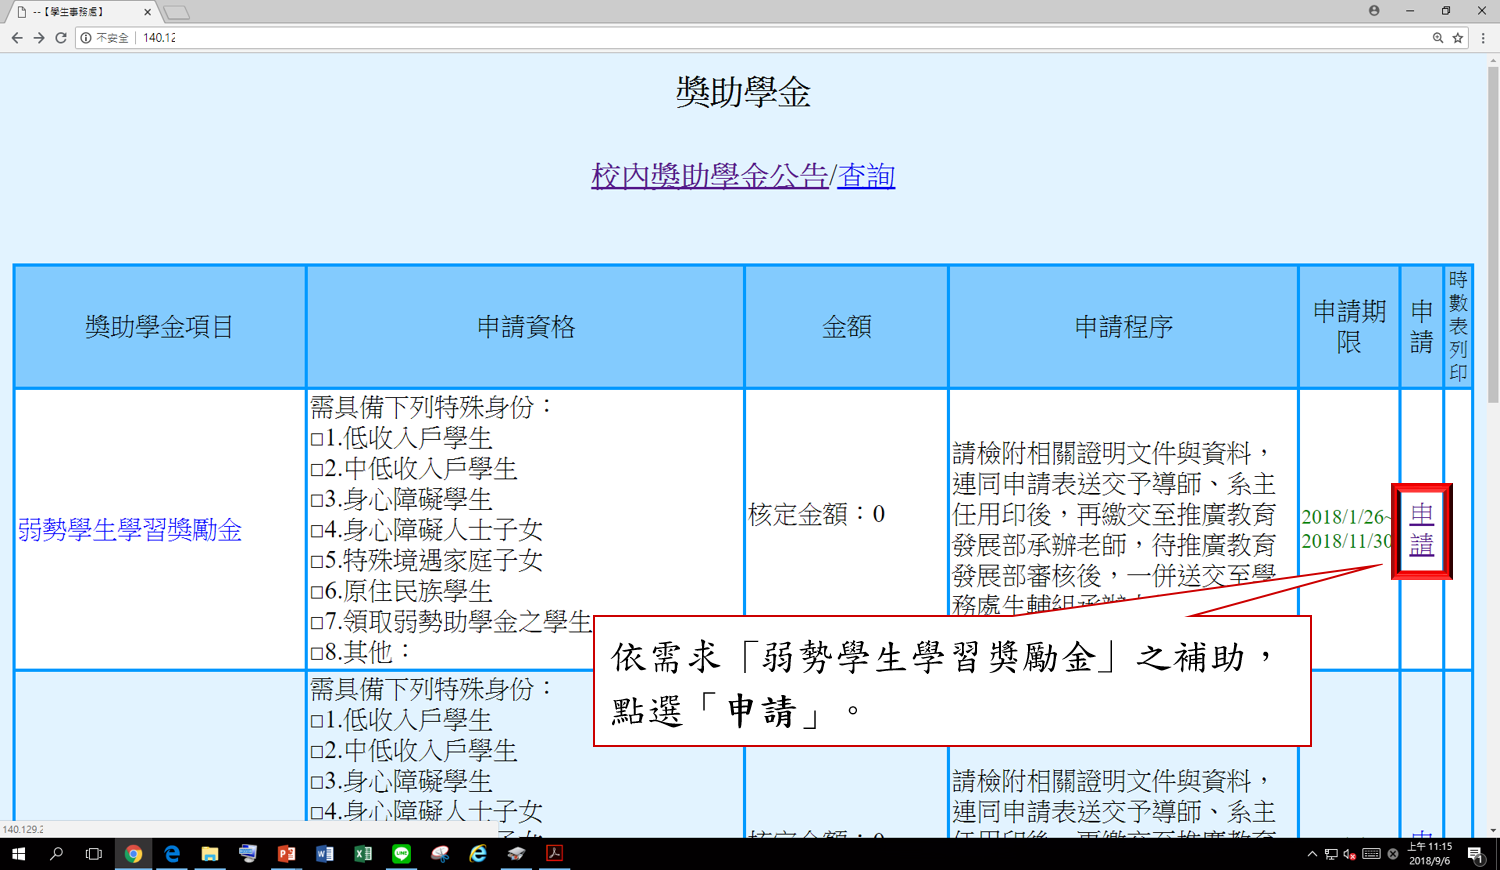Image resolution: width=1500 pixels, height=870 pixels.
Task: Open the touch keyboard tray icon
Action: pos(1372,854)
